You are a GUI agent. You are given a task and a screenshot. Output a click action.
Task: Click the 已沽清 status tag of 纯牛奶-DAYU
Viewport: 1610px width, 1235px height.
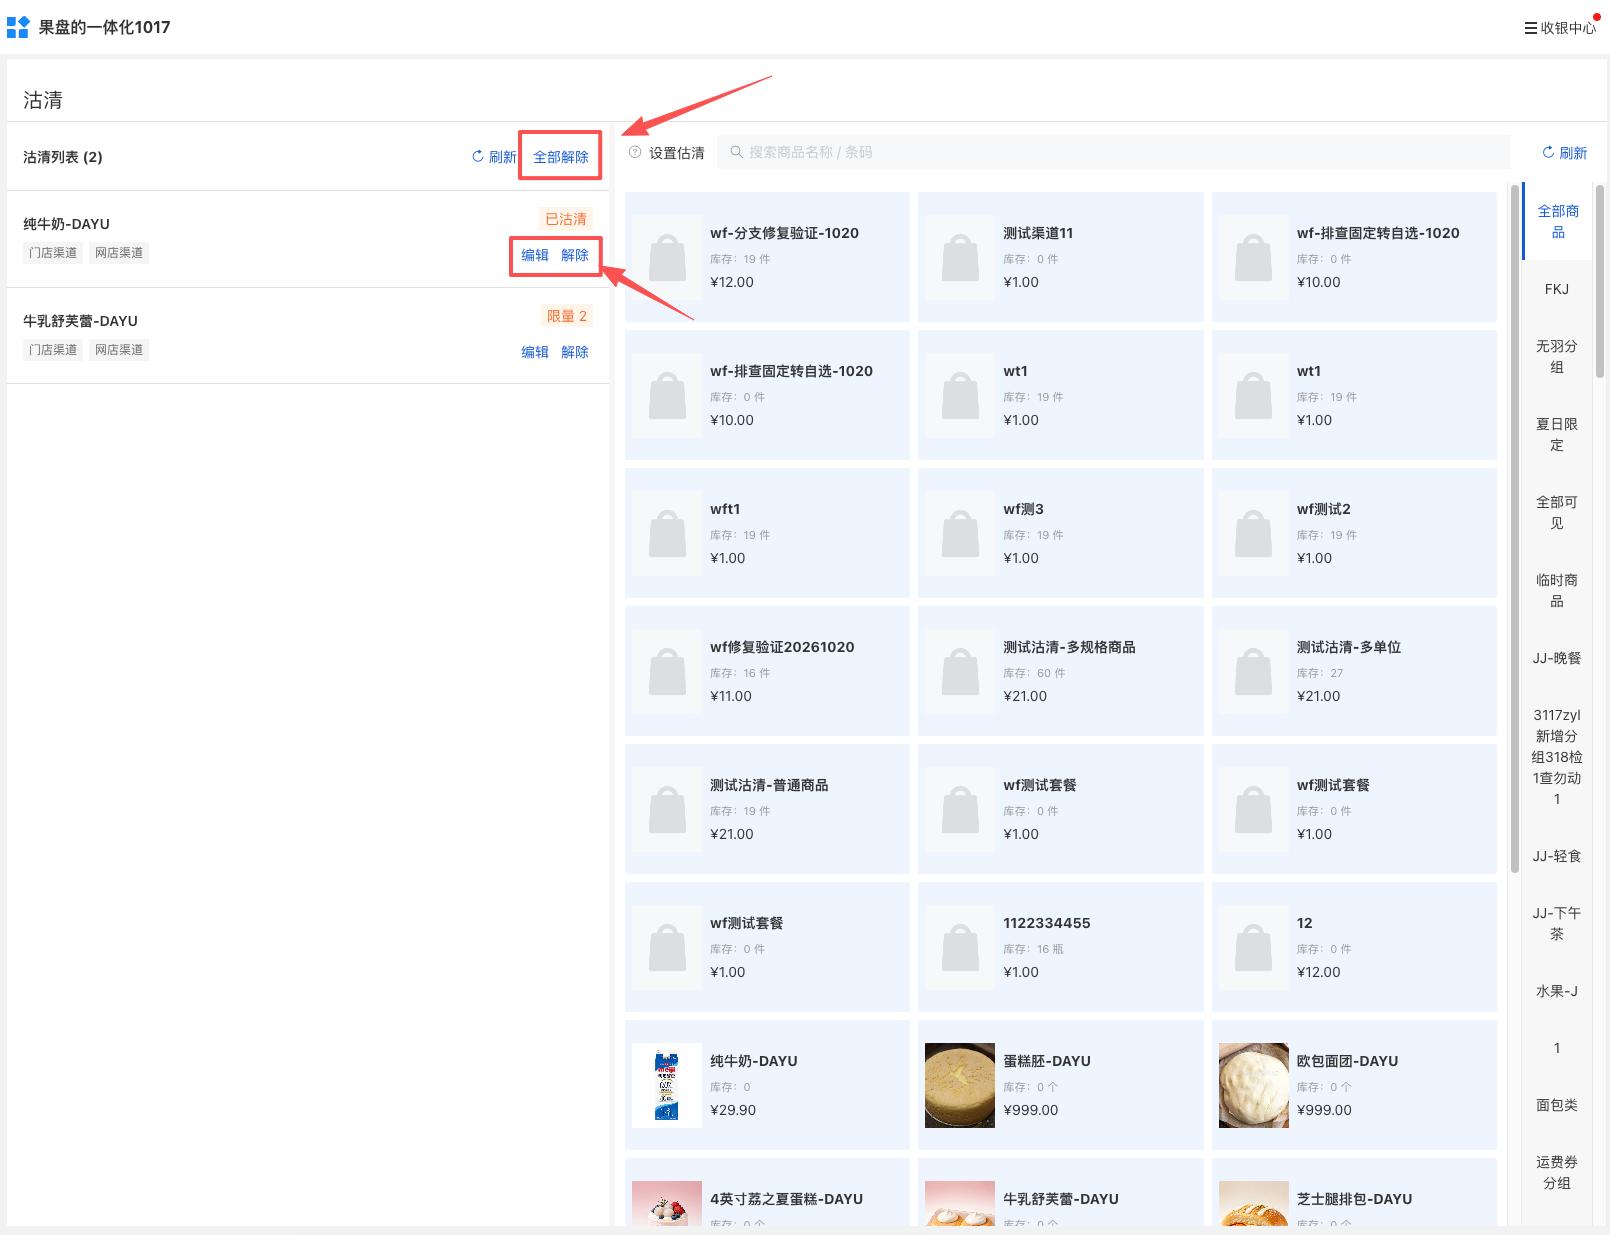[x=566, y=219]
